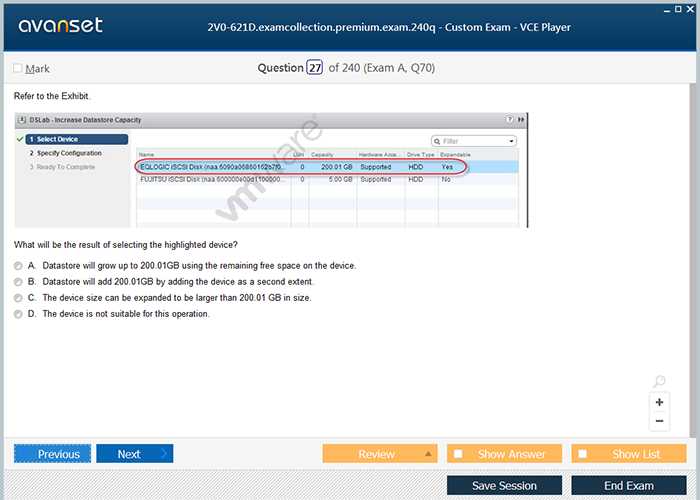The image size is (700, 500).
Task: Close the VCE Player window
Action: 688,8
